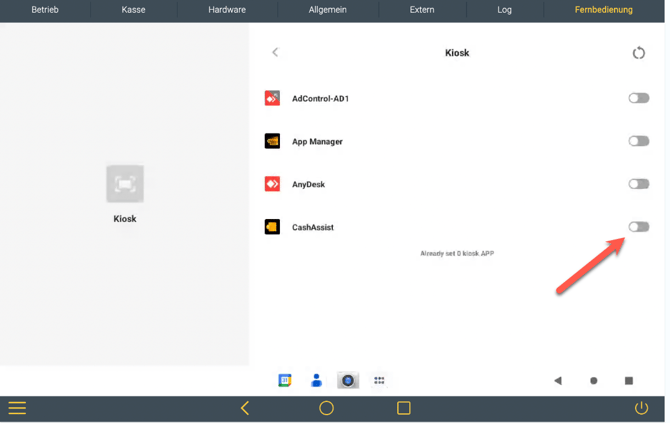Enable kiosk toggle for CashAssist

pyautogui.click(x=638, y=226)
